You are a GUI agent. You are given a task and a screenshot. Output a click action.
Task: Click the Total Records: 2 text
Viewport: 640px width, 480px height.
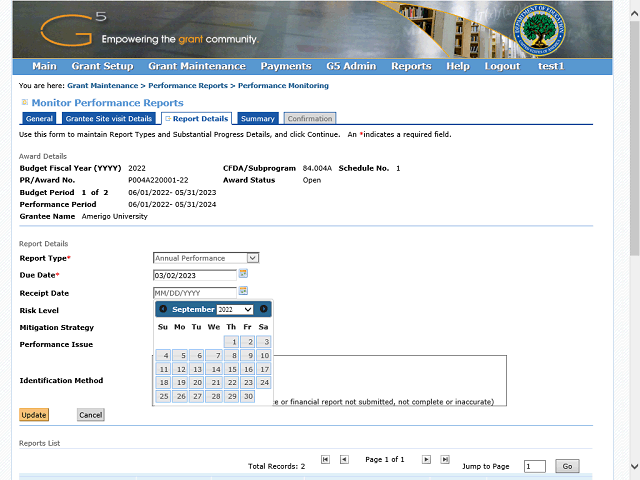(x=276, y=466)
